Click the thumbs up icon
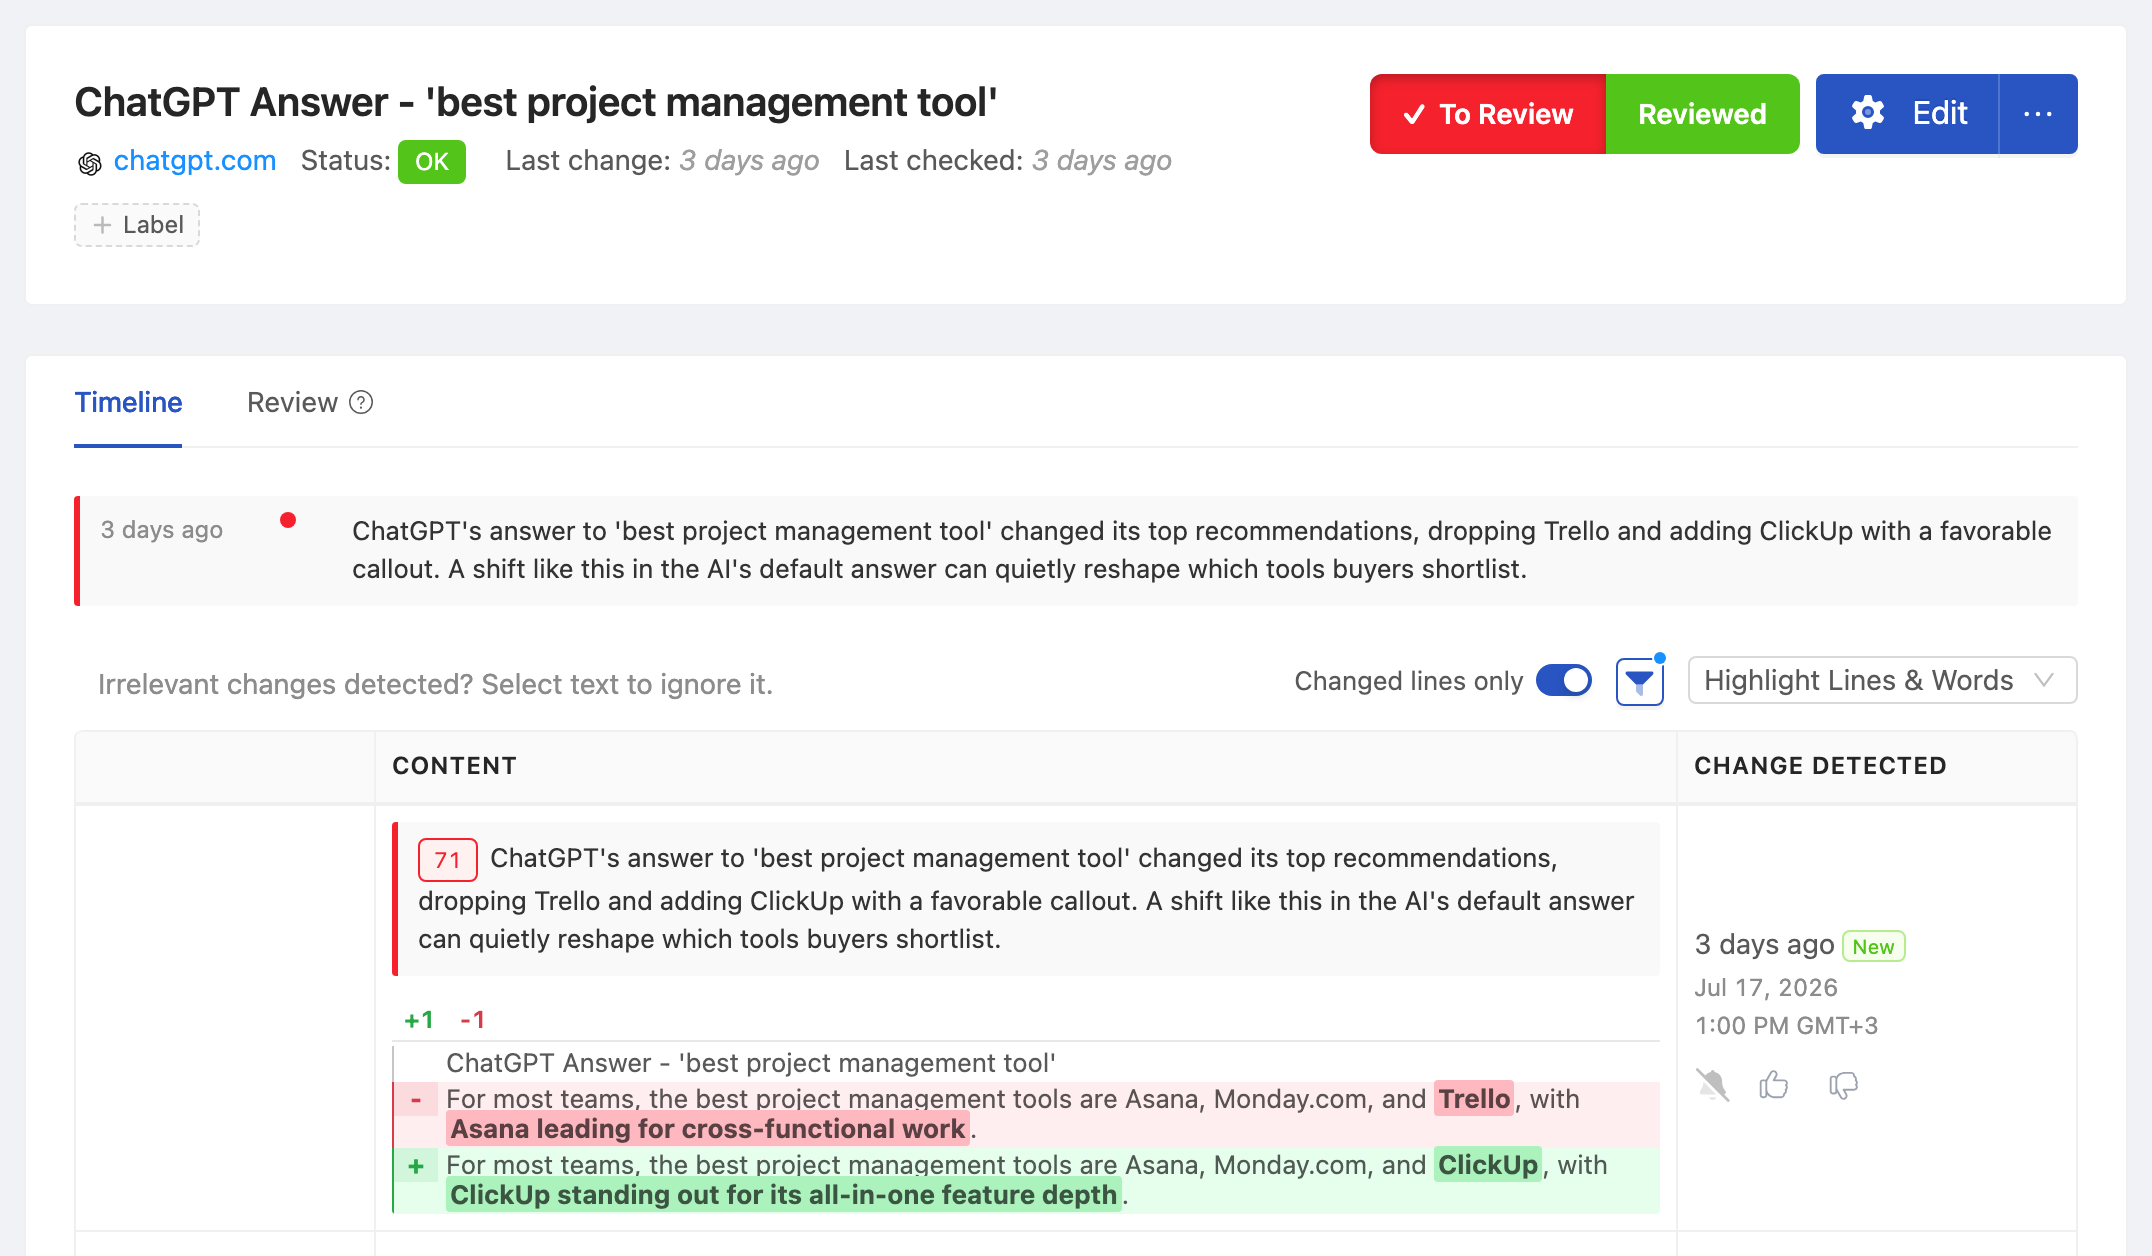2152x1256 pixels. [x=1774, y=1085]
